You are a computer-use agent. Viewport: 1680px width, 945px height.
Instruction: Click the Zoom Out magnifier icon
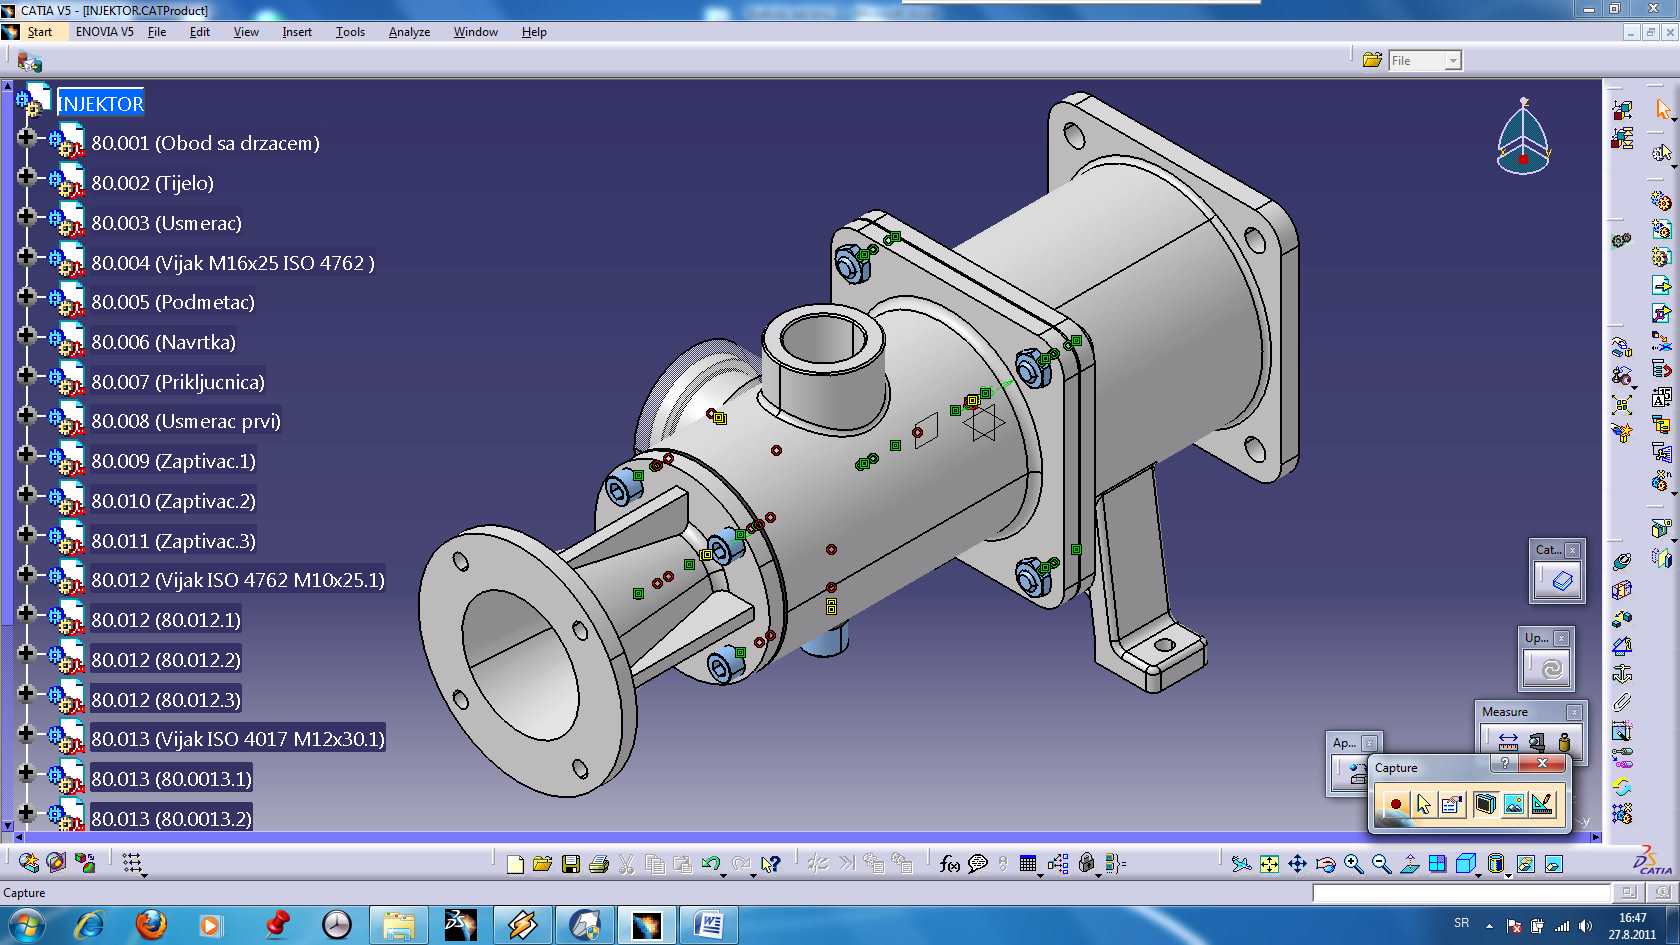pyautogui.click(x=1381, y=864)
